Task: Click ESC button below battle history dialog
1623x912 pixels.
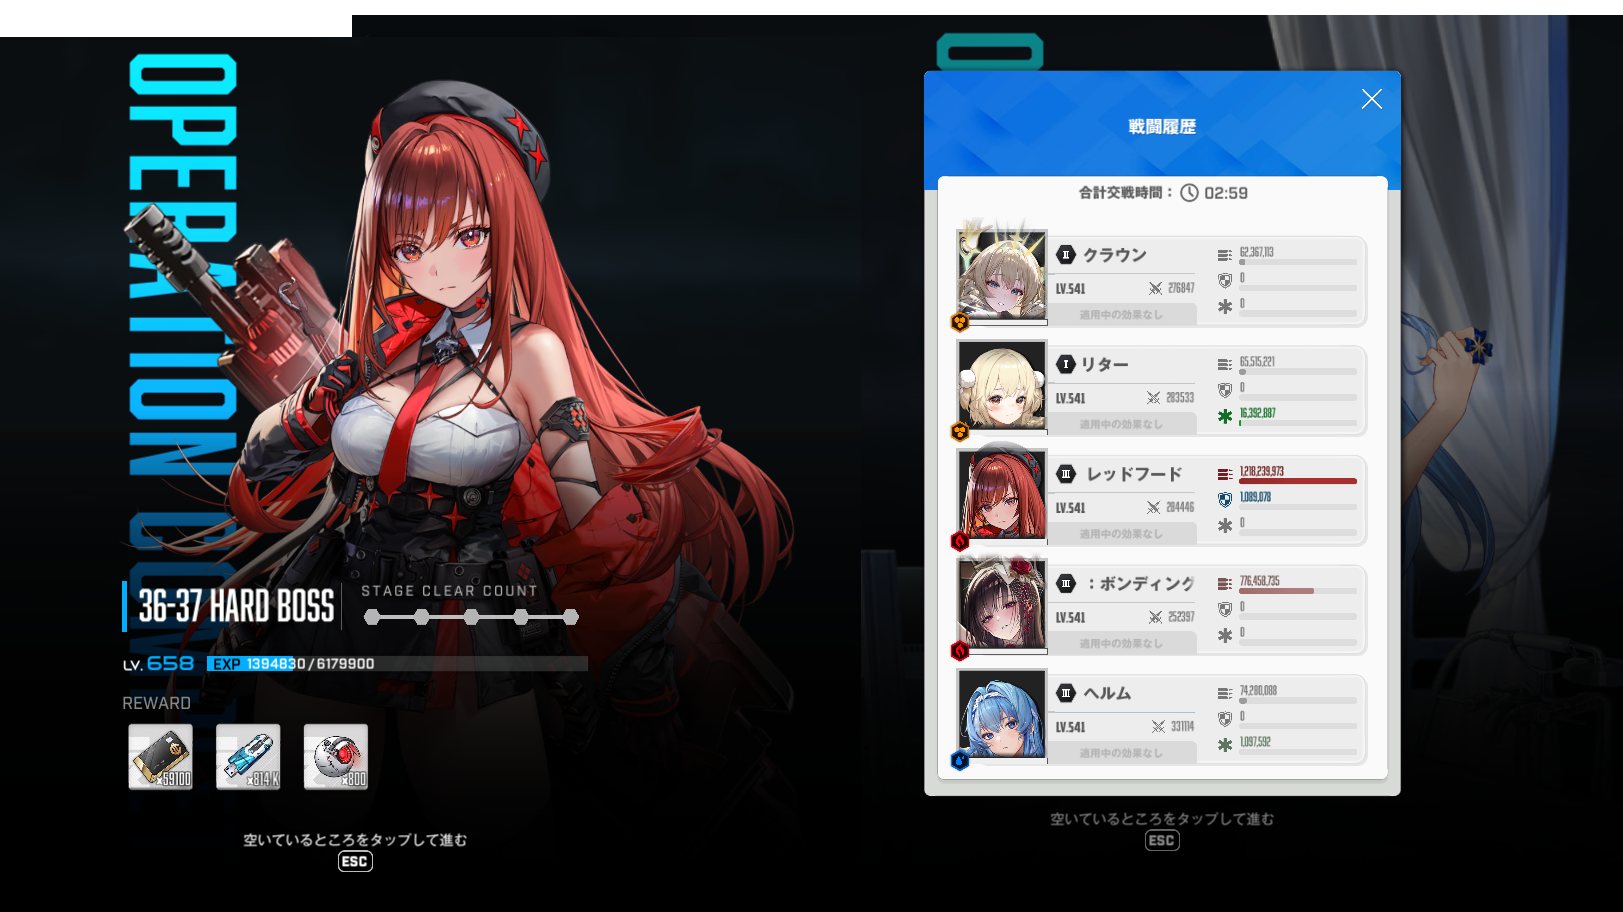Action: click(1162, 840)
